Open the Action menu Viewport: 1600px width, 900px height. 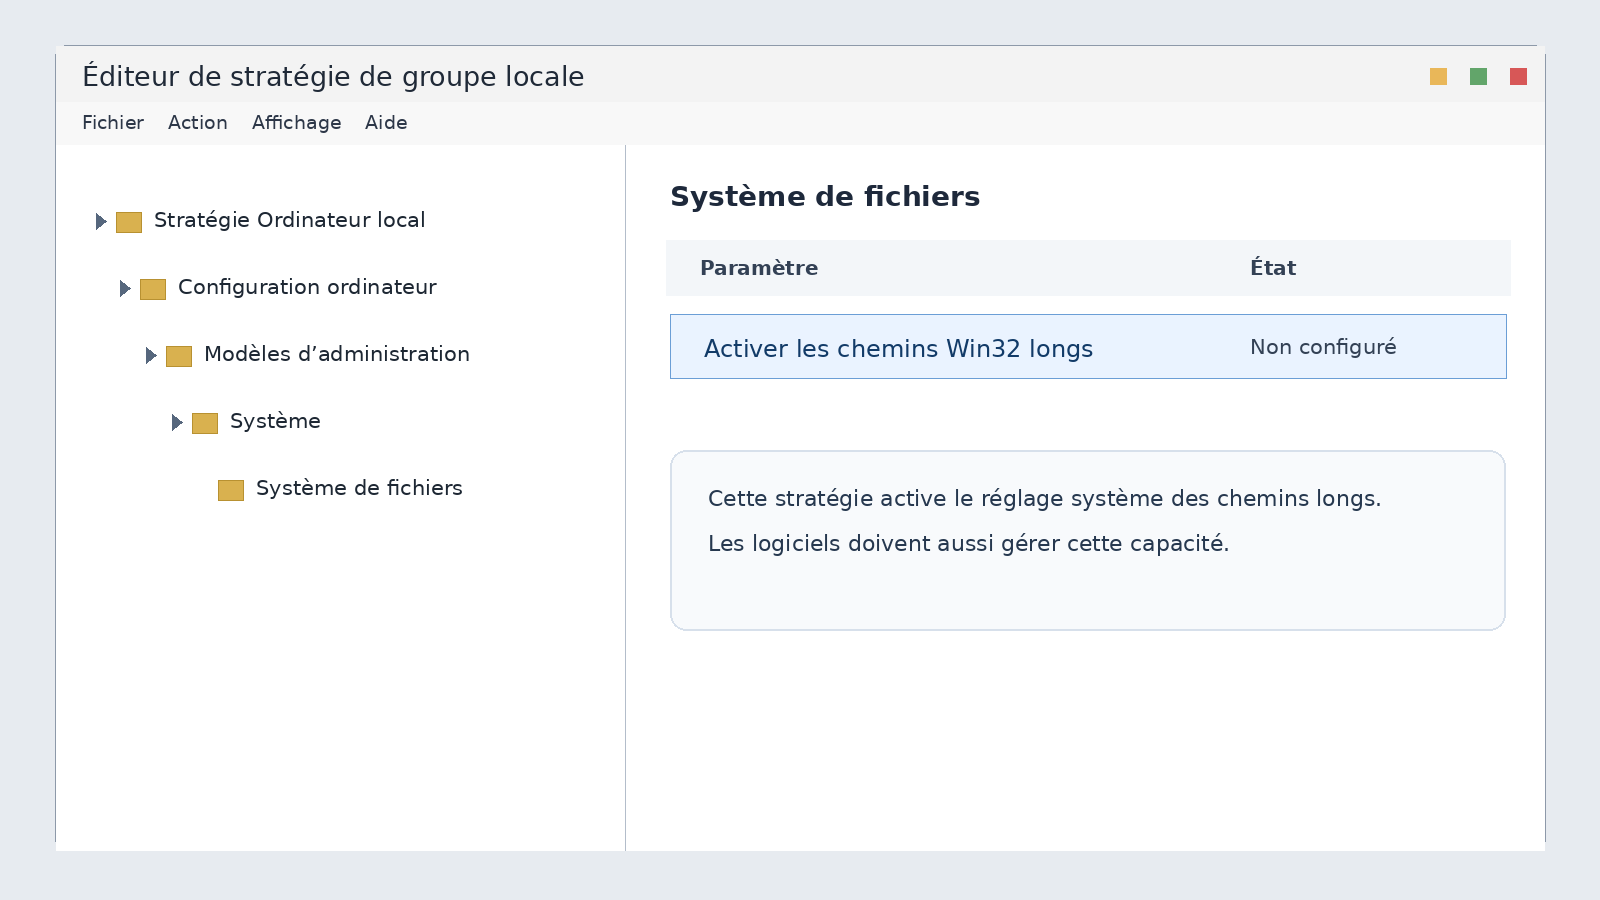click(198, 123)
